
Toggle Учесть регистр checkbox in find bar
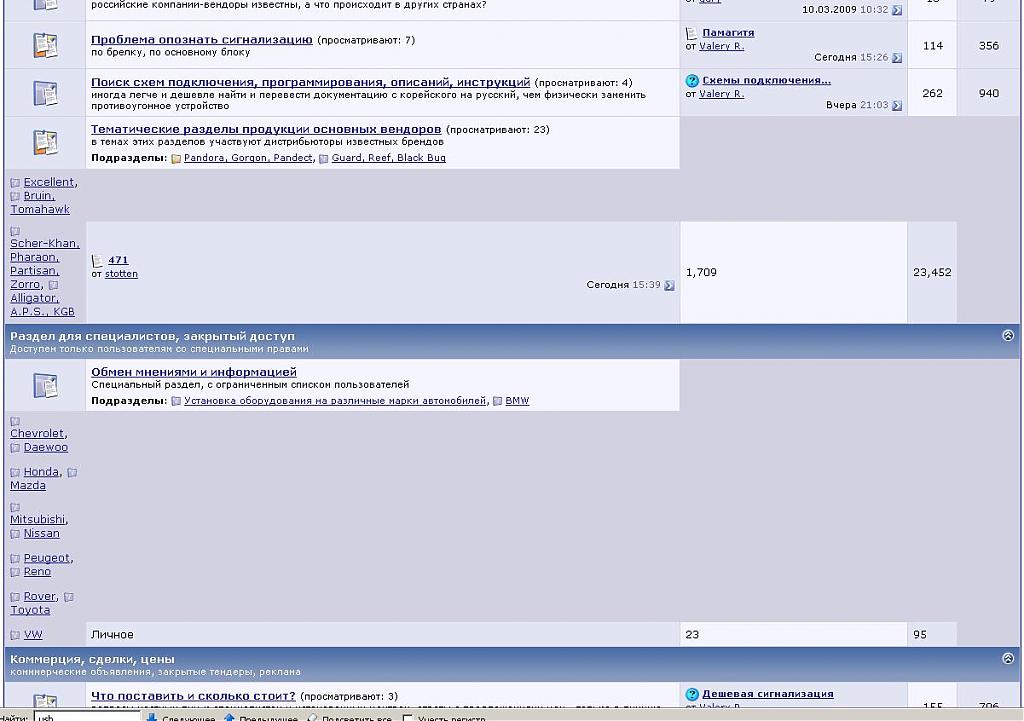pos(408,718)
